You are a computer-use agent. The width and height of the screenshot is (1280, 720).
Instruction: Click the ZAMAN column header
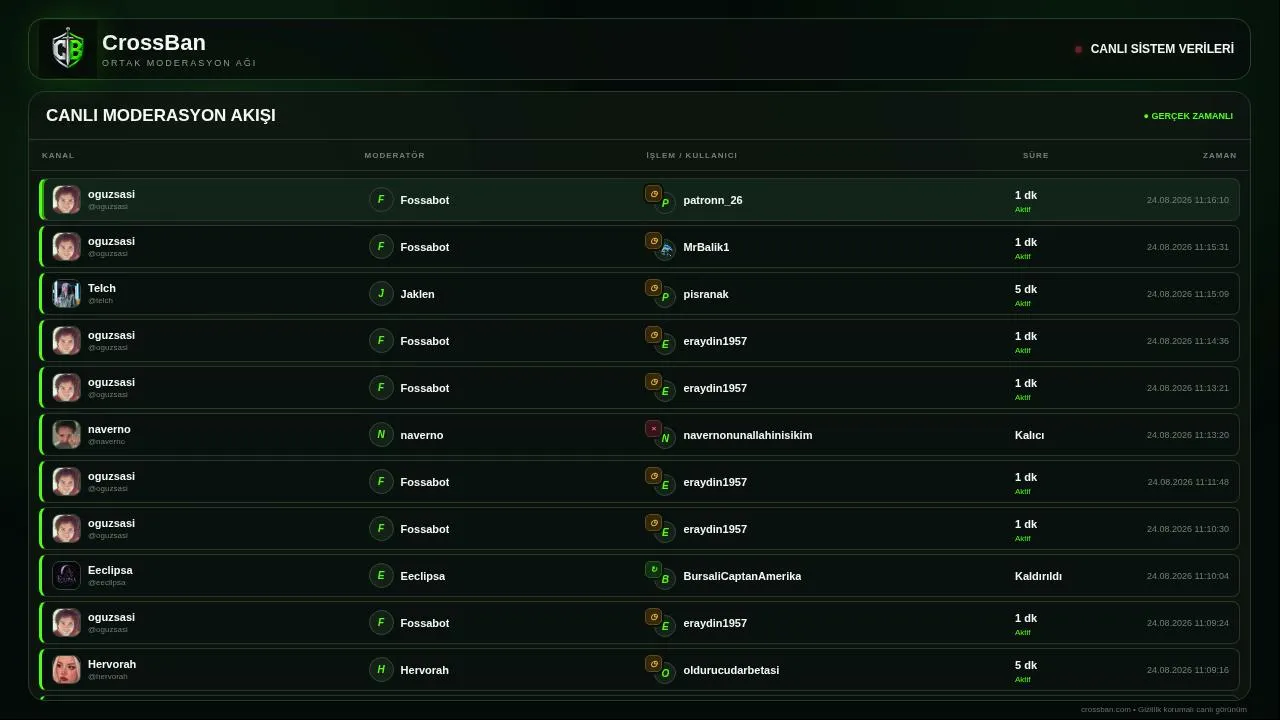point(1220,156)
